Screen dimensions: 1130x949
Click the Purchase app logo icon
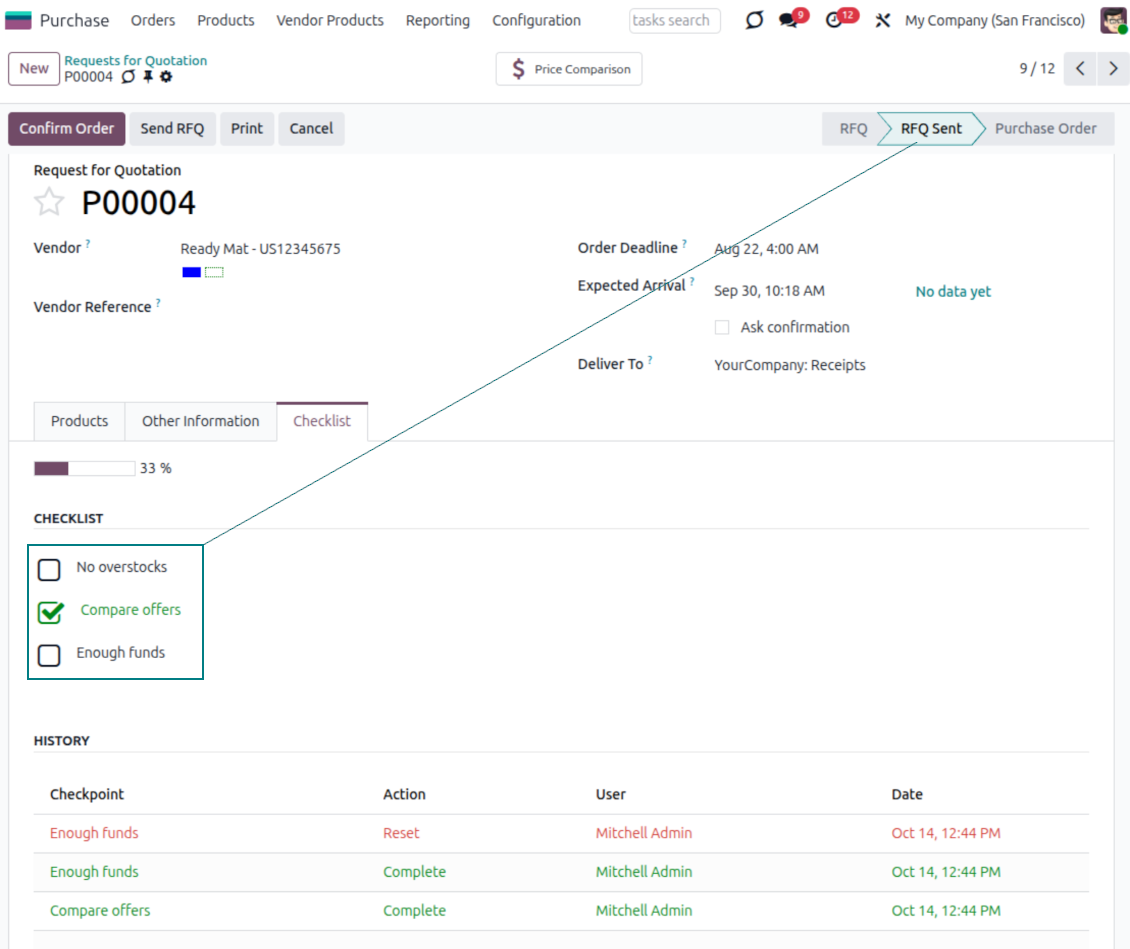(18, 20)
